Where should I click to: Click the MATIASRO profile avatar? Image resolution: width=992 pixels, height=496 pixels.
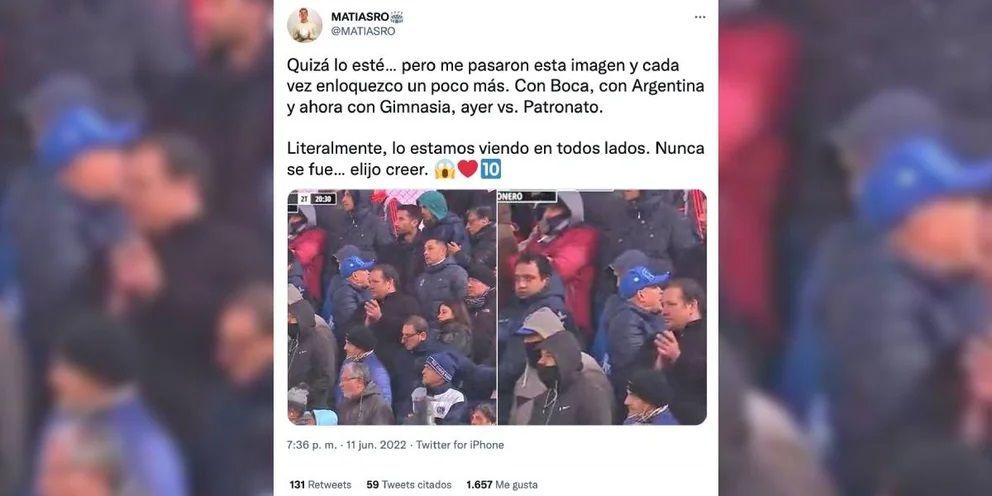(305, 25)
